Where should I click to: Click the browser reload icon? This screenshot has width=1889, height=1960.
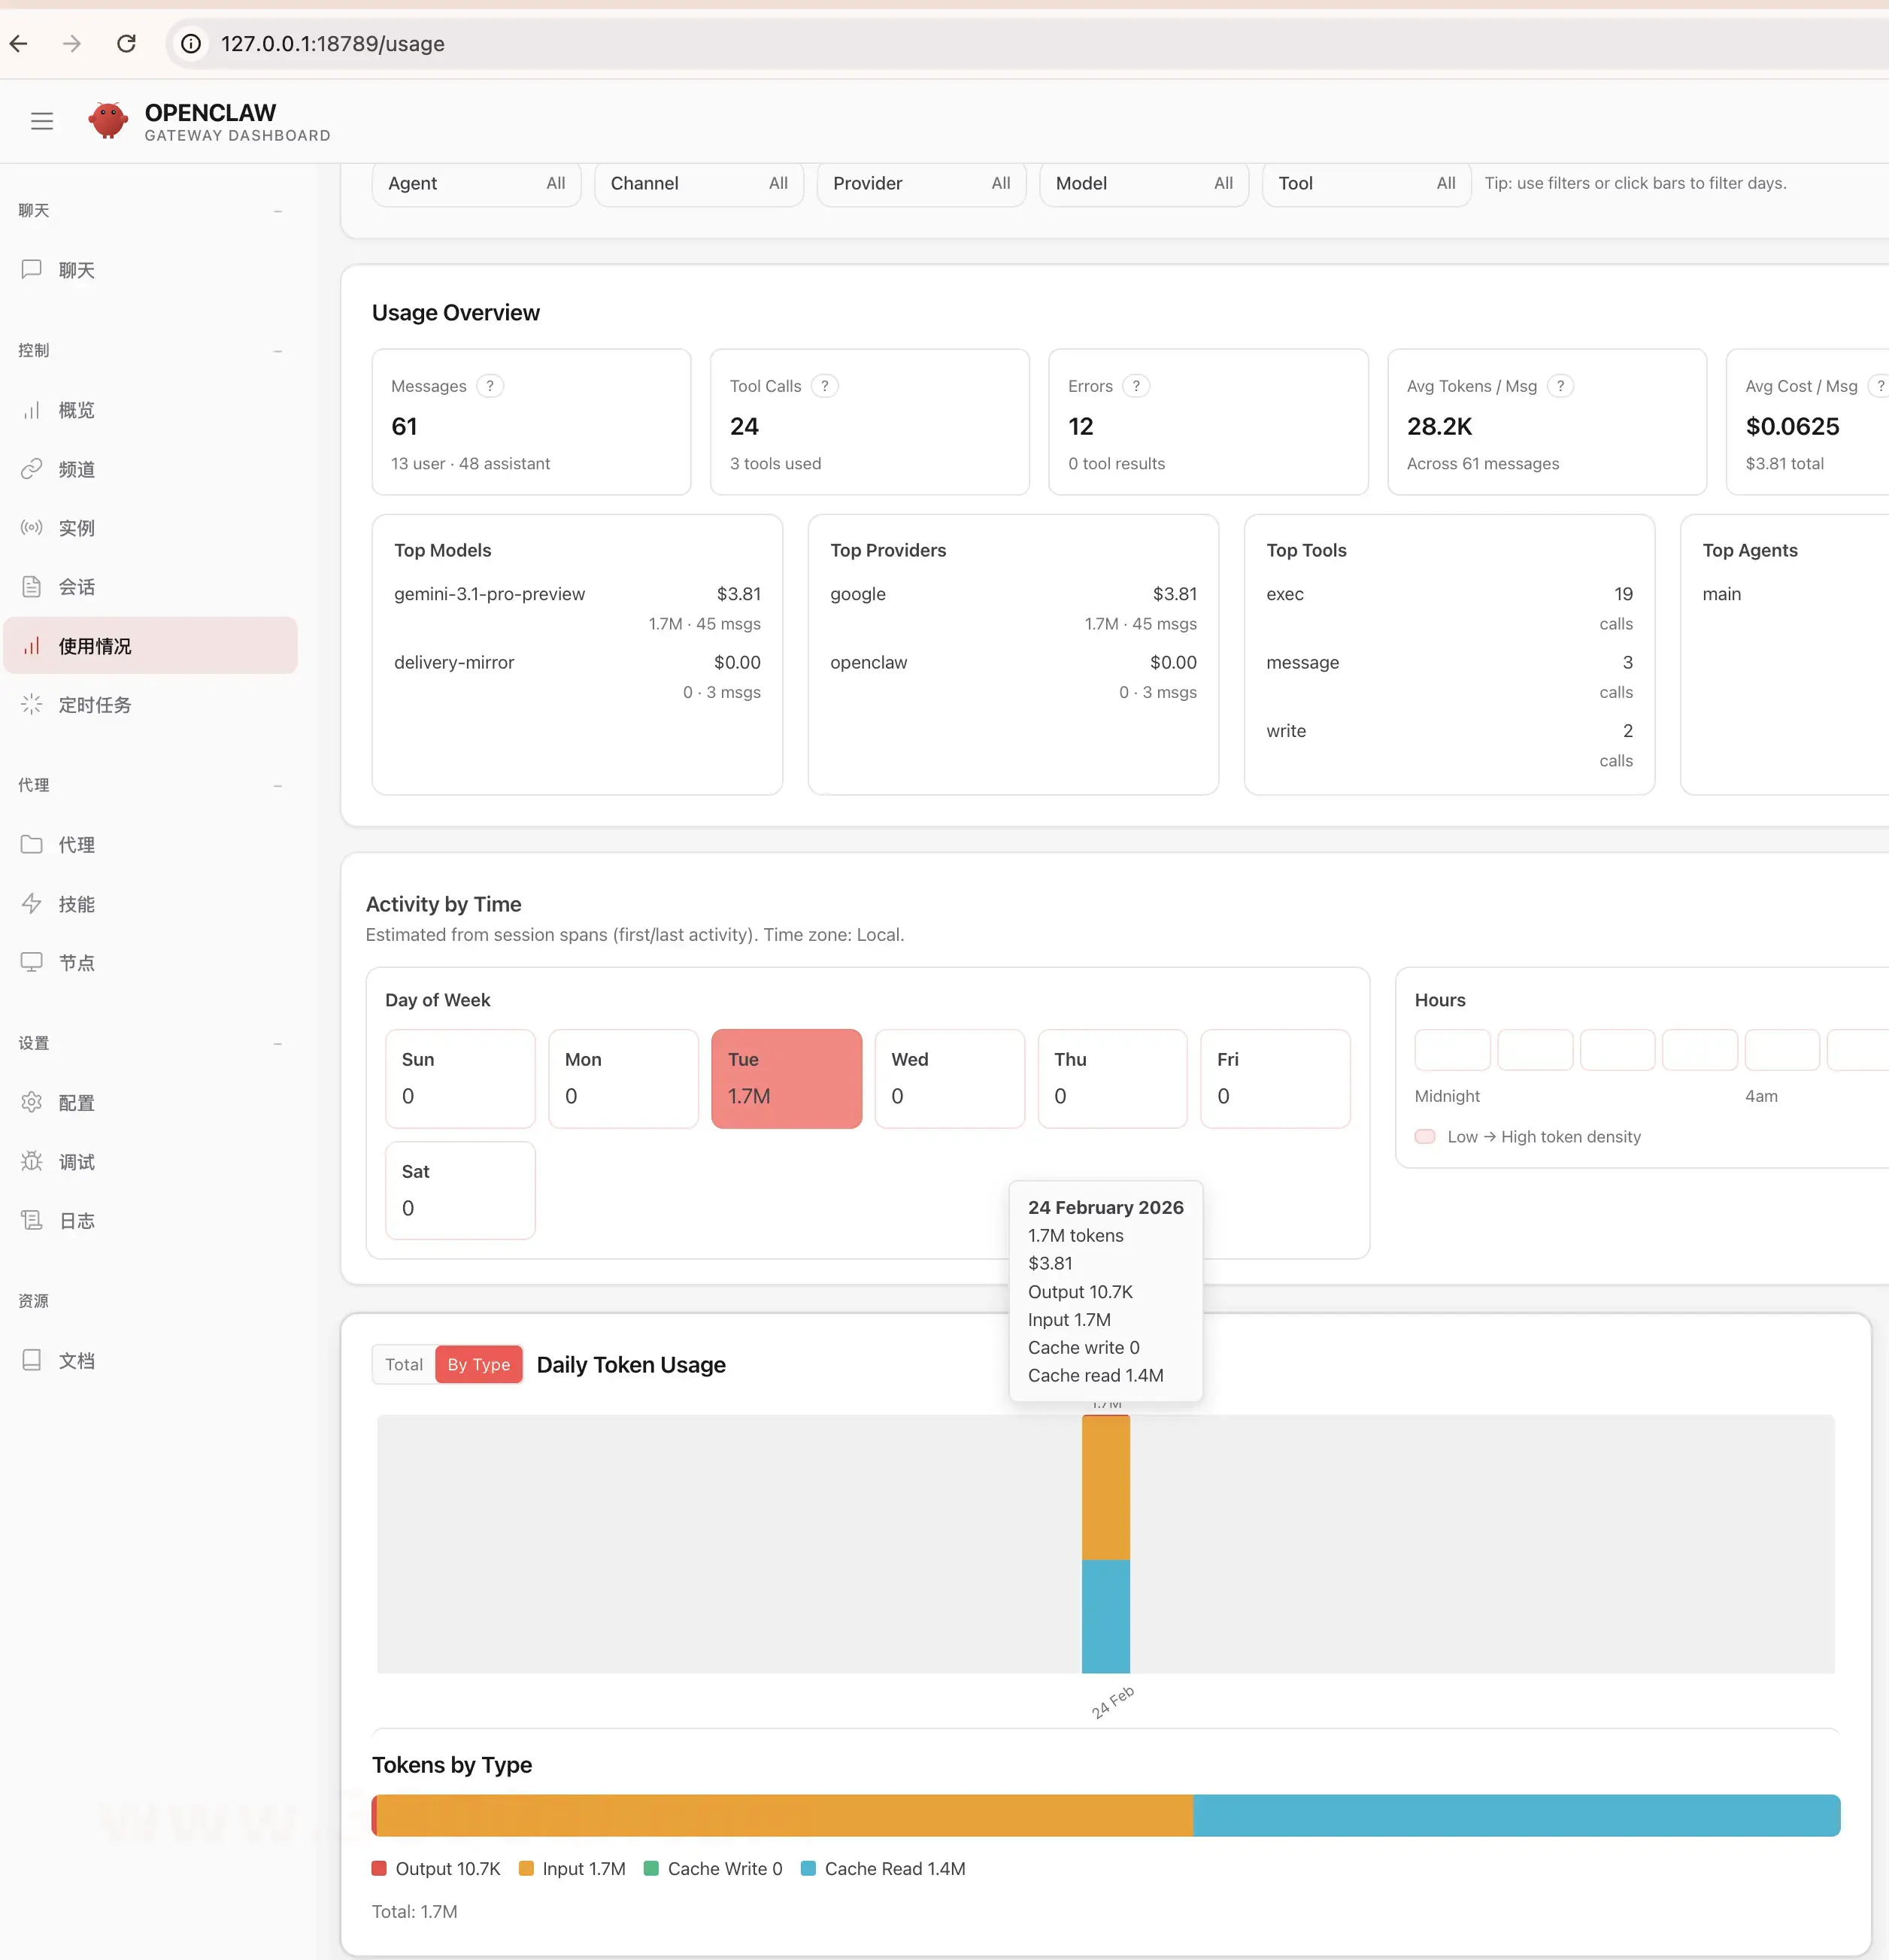(x=126, y=43)
